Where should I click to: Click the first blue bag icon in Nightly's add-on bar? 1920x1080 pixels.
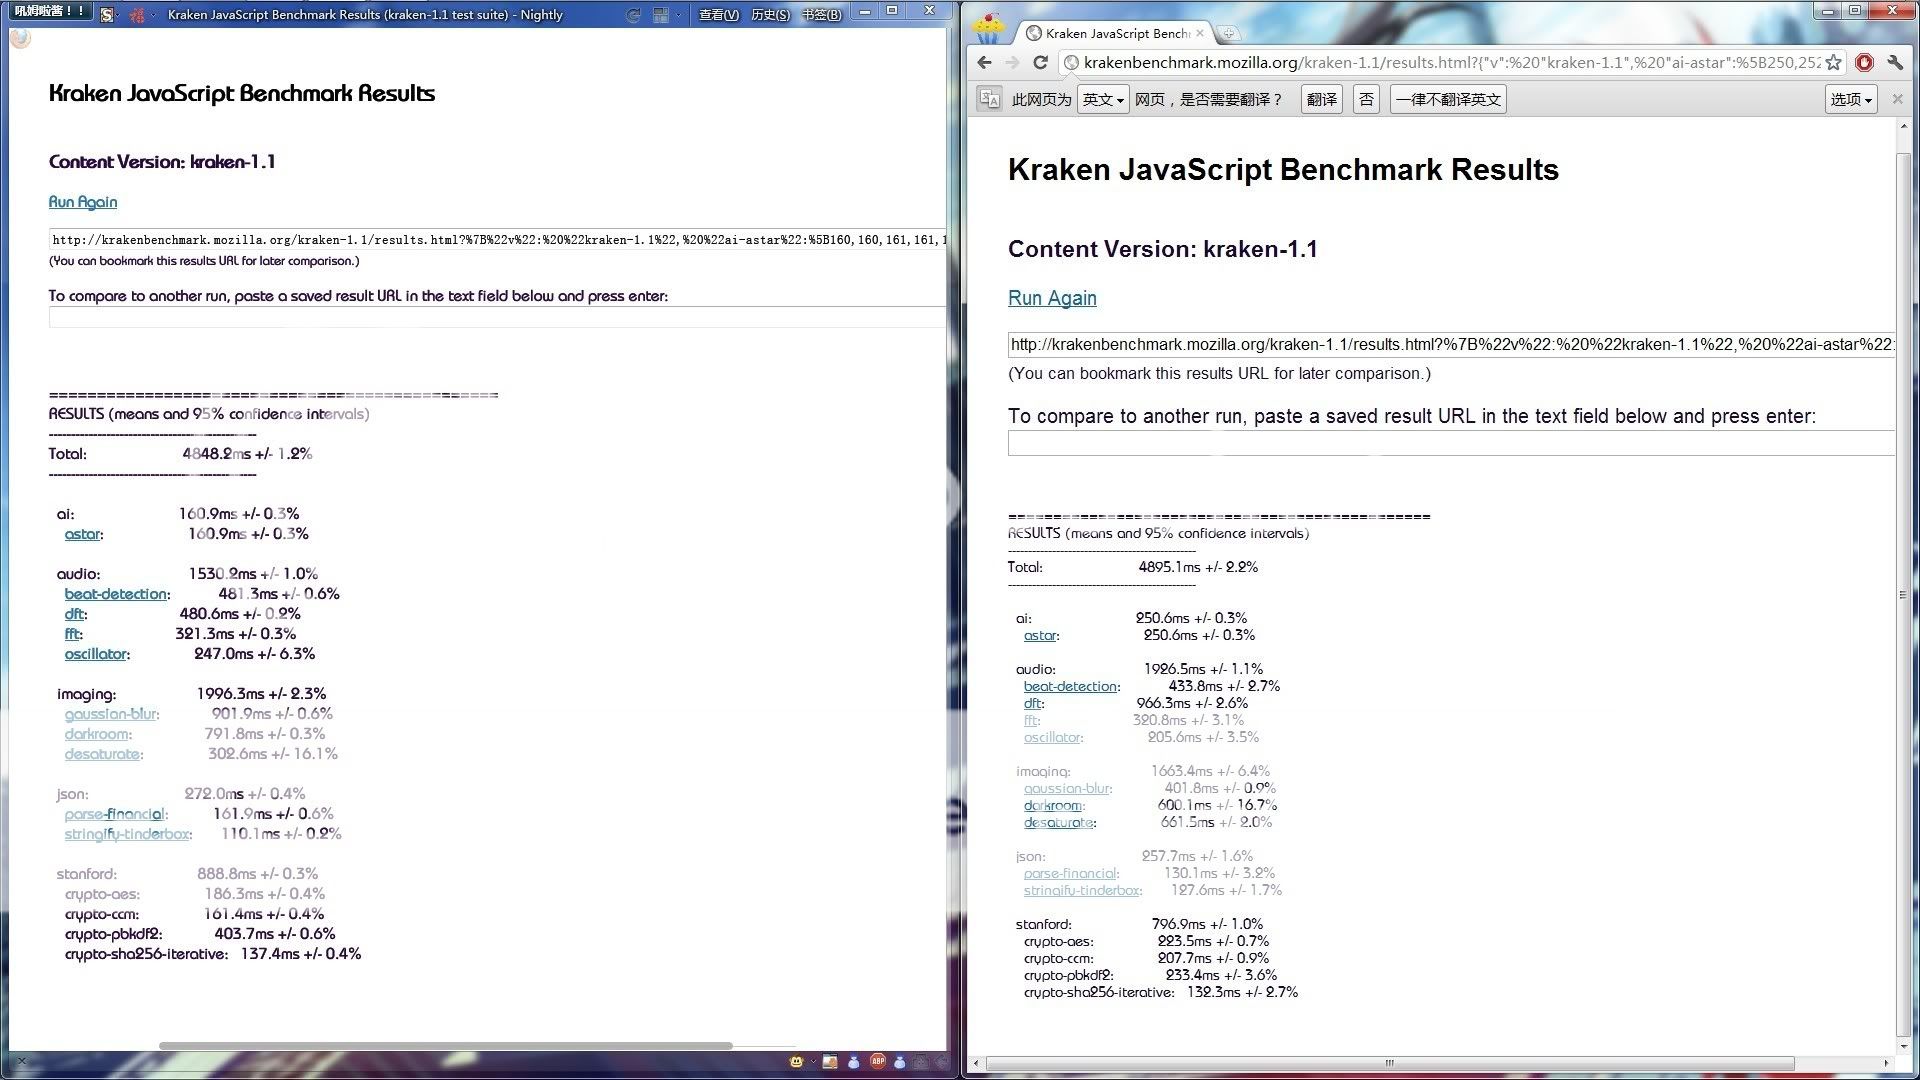[x=853, y=1062]
